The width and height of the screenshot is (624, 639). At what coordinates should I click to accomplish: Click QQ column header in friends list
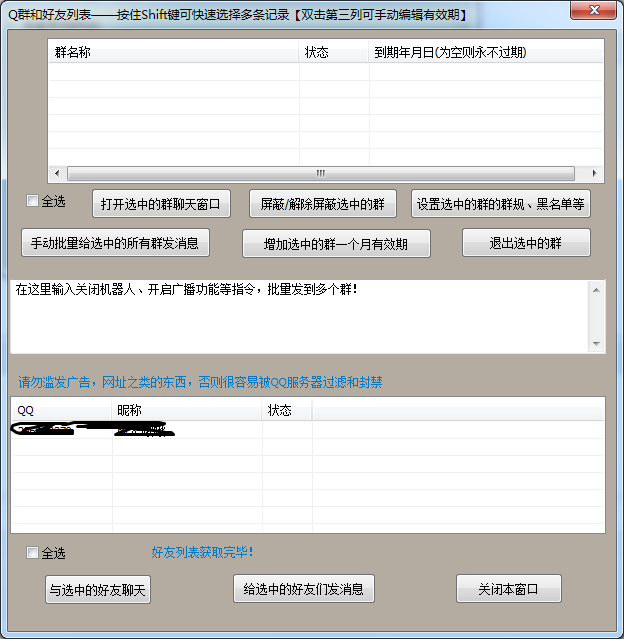tap(62, 410)
